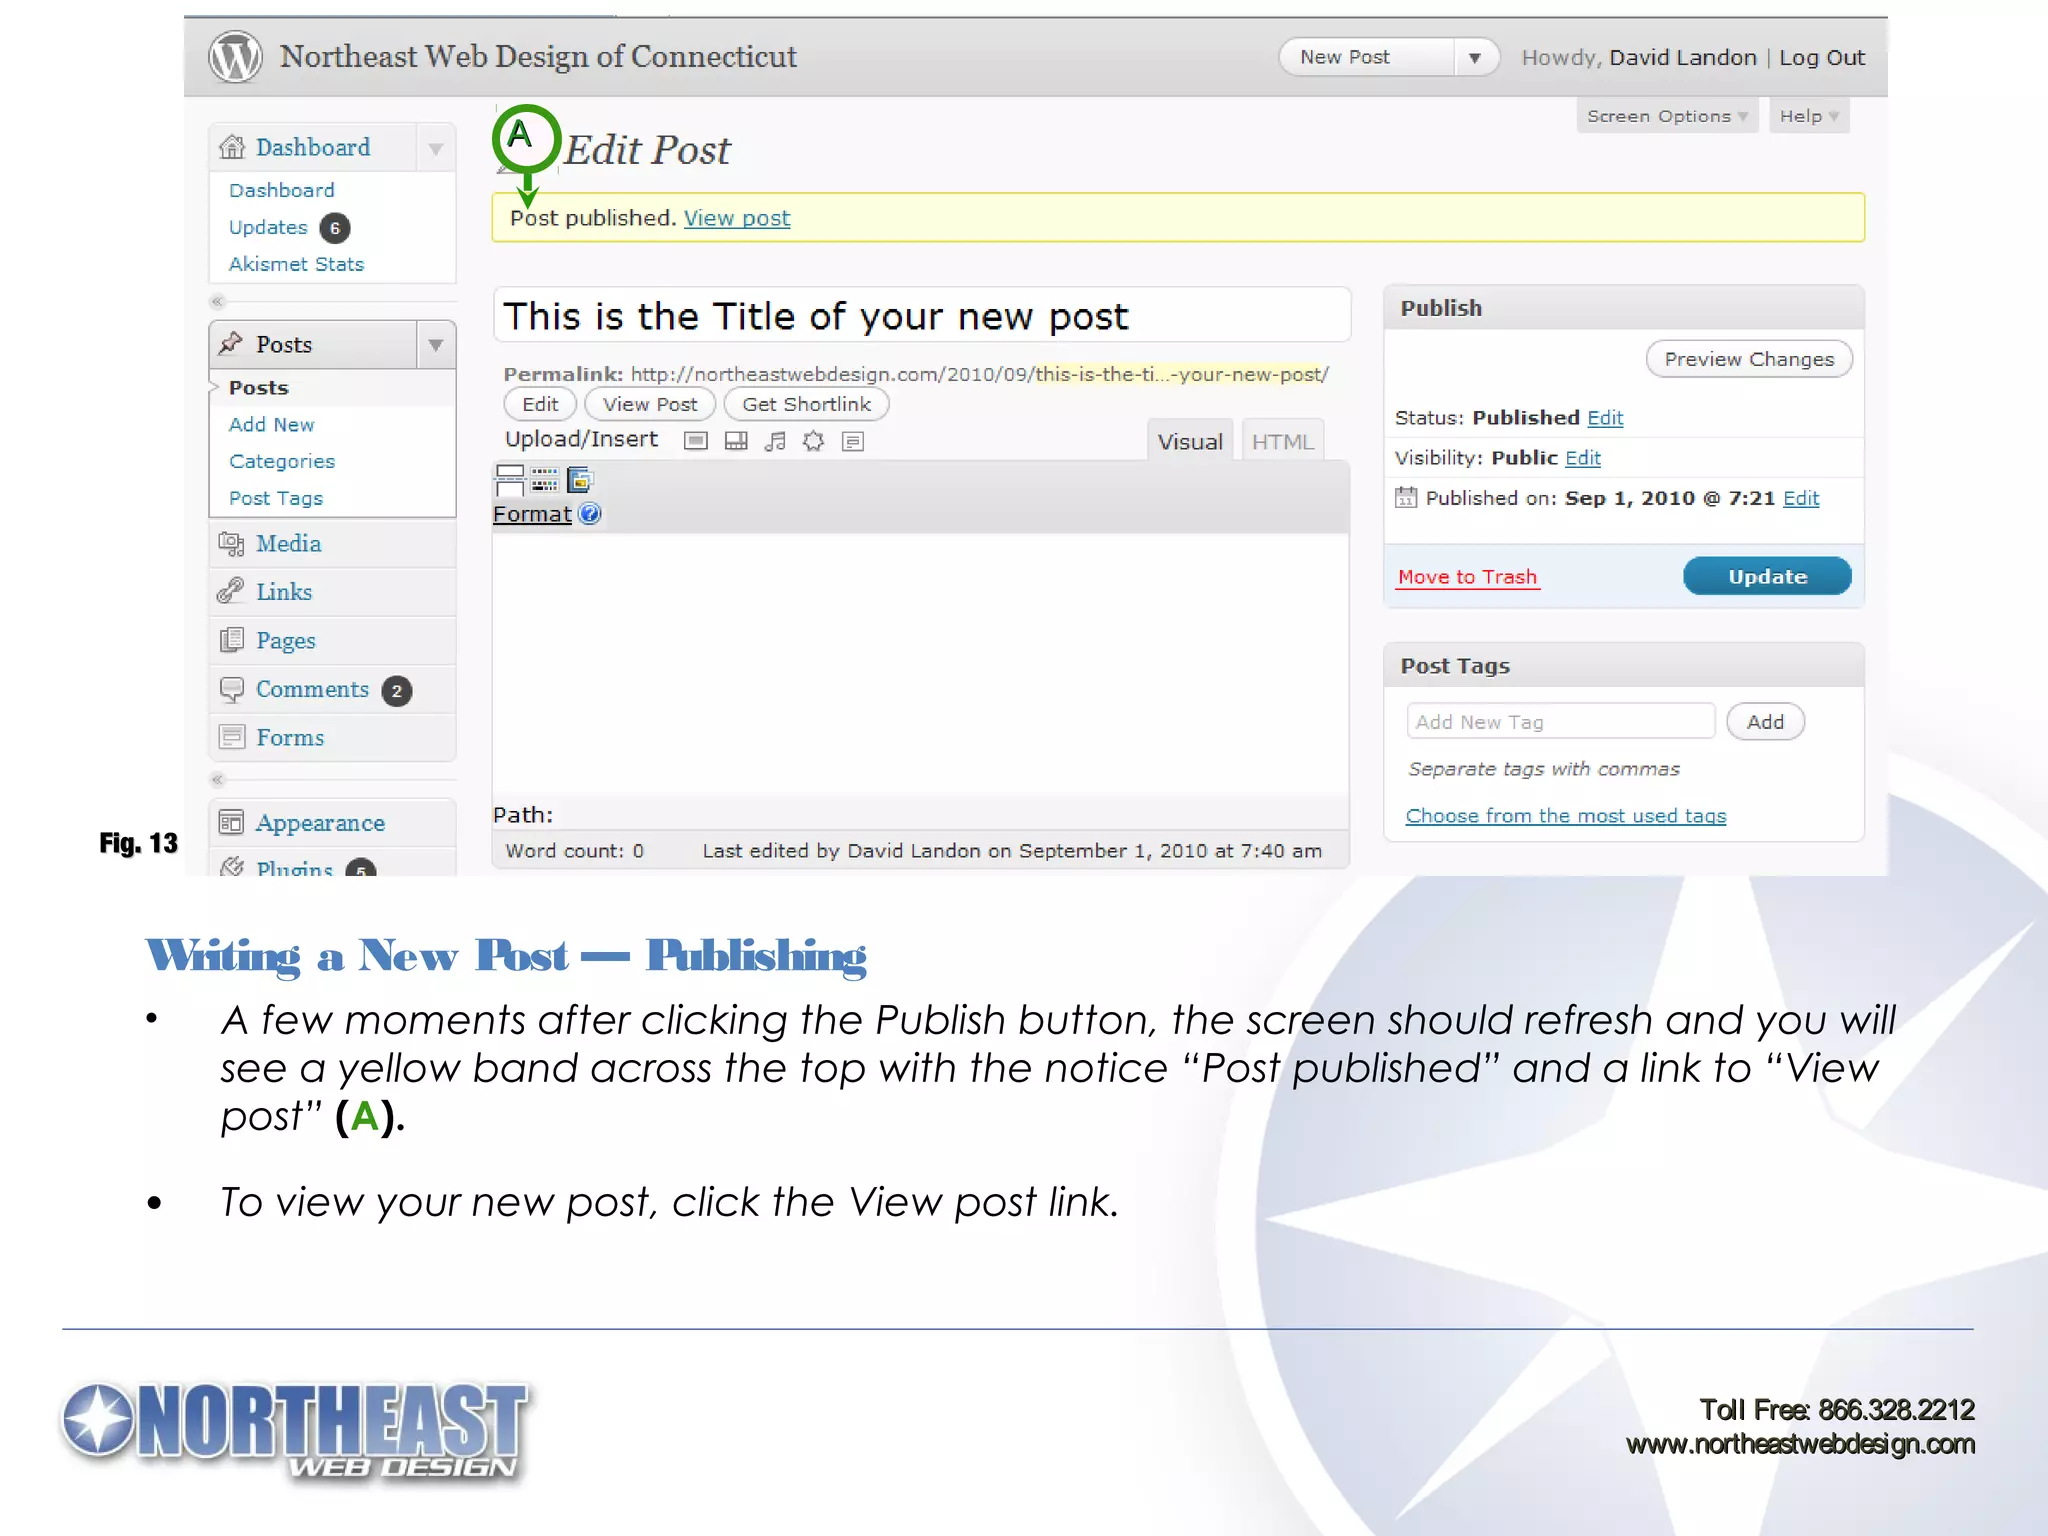Click the Get Shortlink button
Viewport: 2048px width, 1536px height.
coord(806,404)
